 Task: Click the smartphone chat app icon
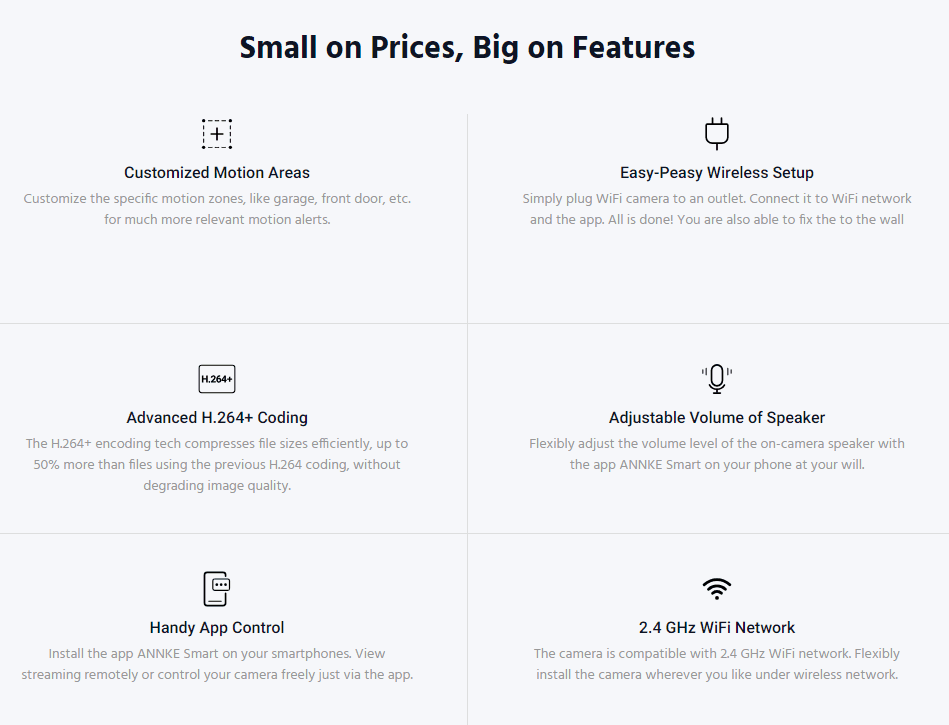click(217, 588)
